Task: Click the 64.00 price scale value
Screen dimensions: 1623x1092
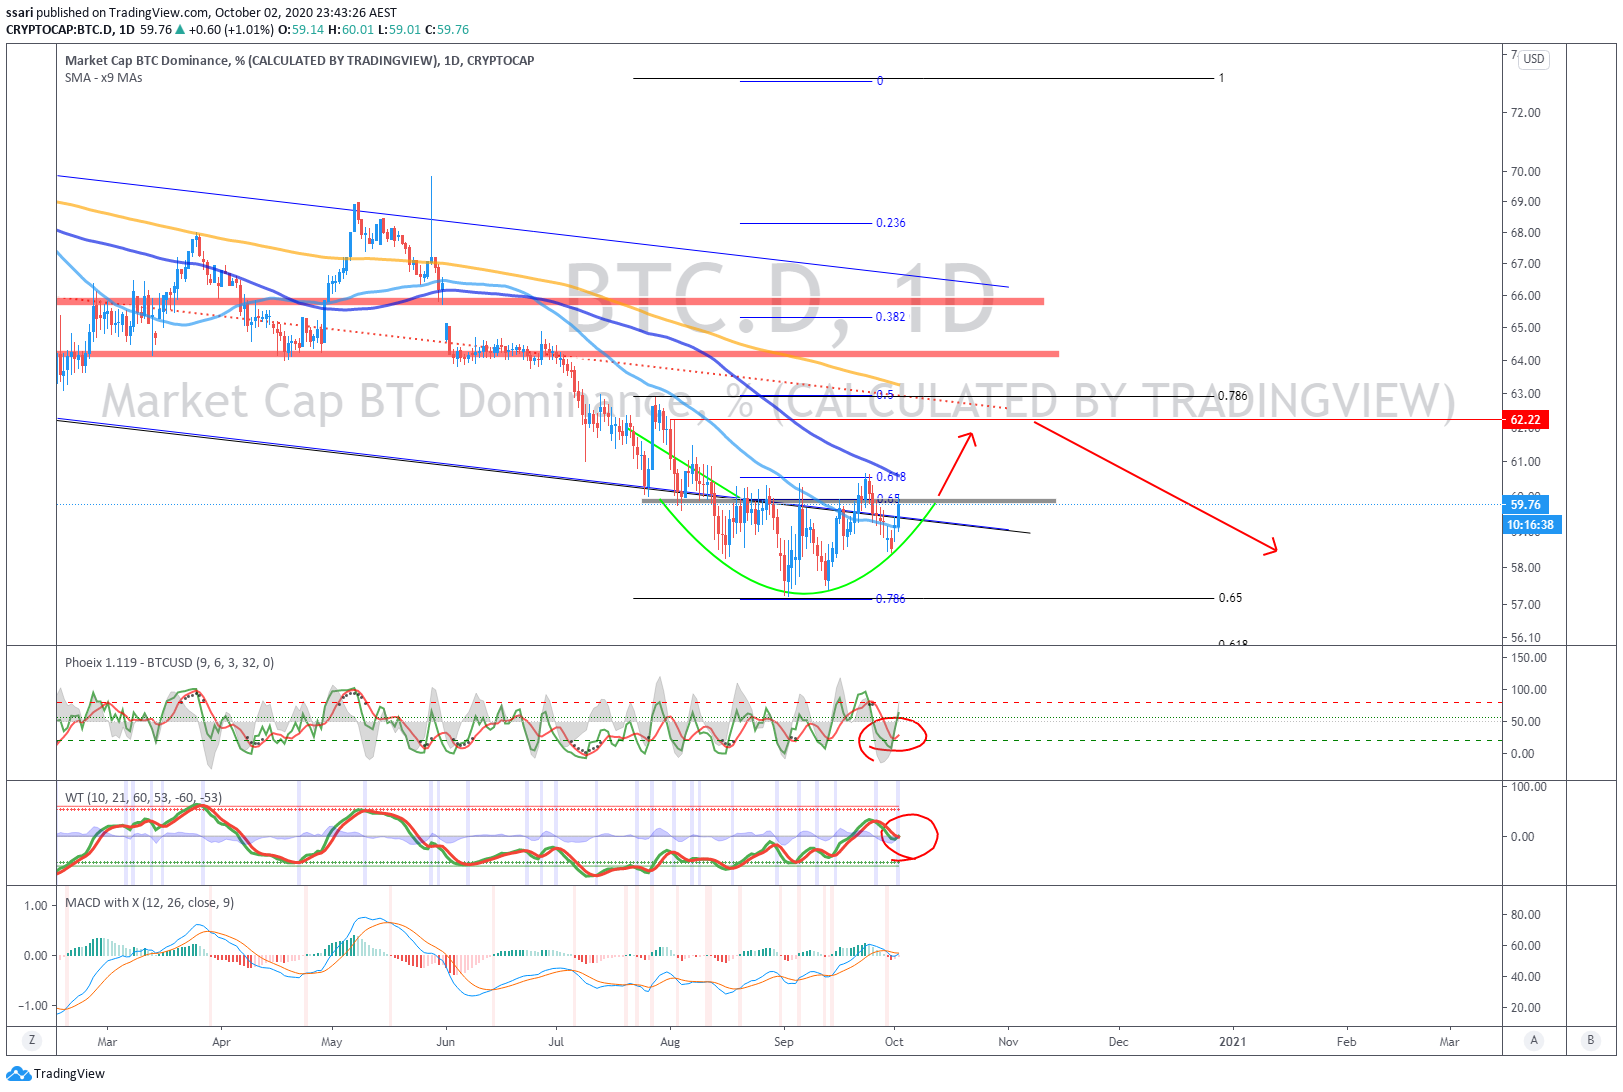Action: tap(1525, 361)
